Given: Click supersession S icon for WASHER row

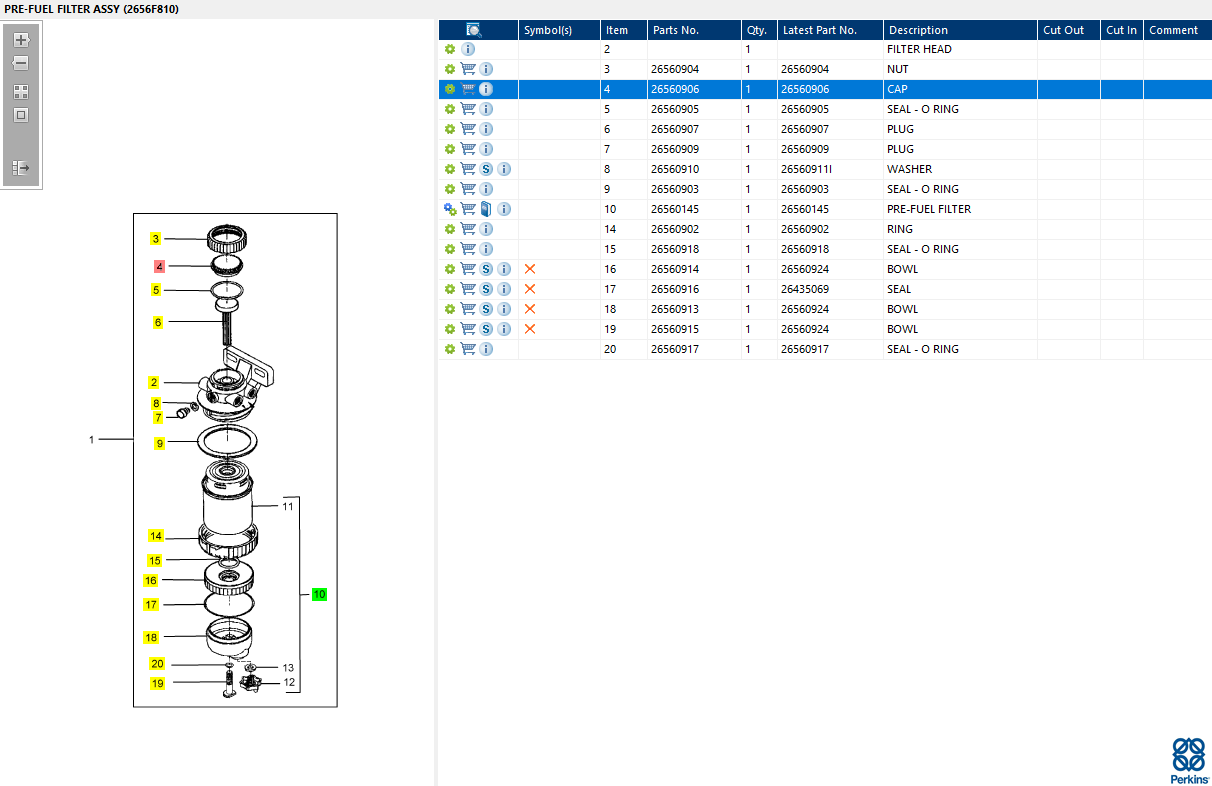Looking at the screenshot, I should click(486, 169).
